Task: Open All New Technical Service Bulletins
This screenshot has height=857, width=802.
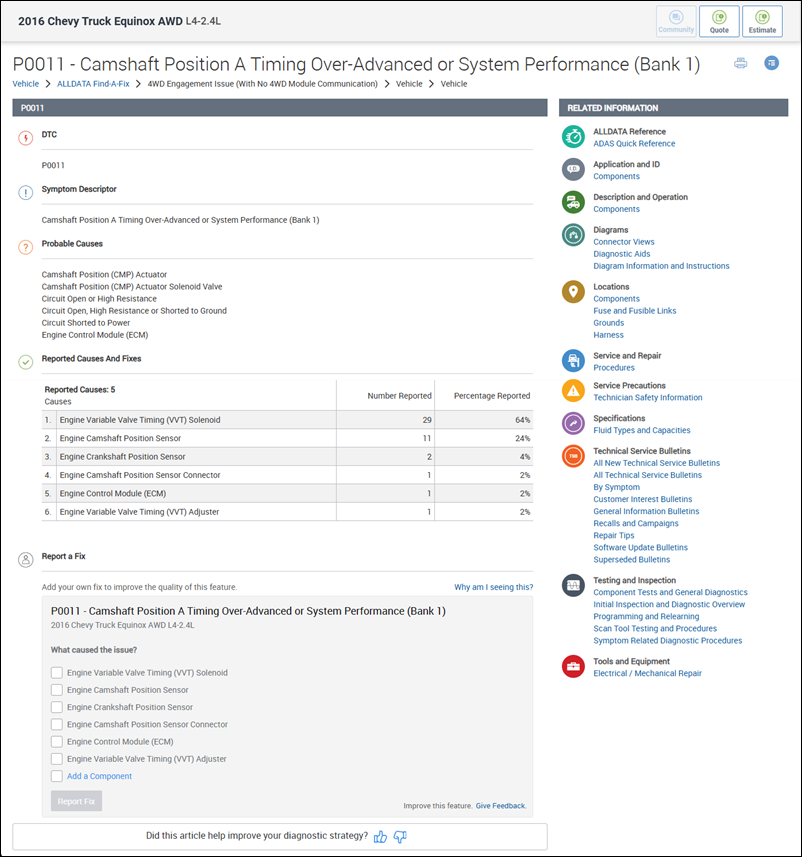Action: (657, 463)
